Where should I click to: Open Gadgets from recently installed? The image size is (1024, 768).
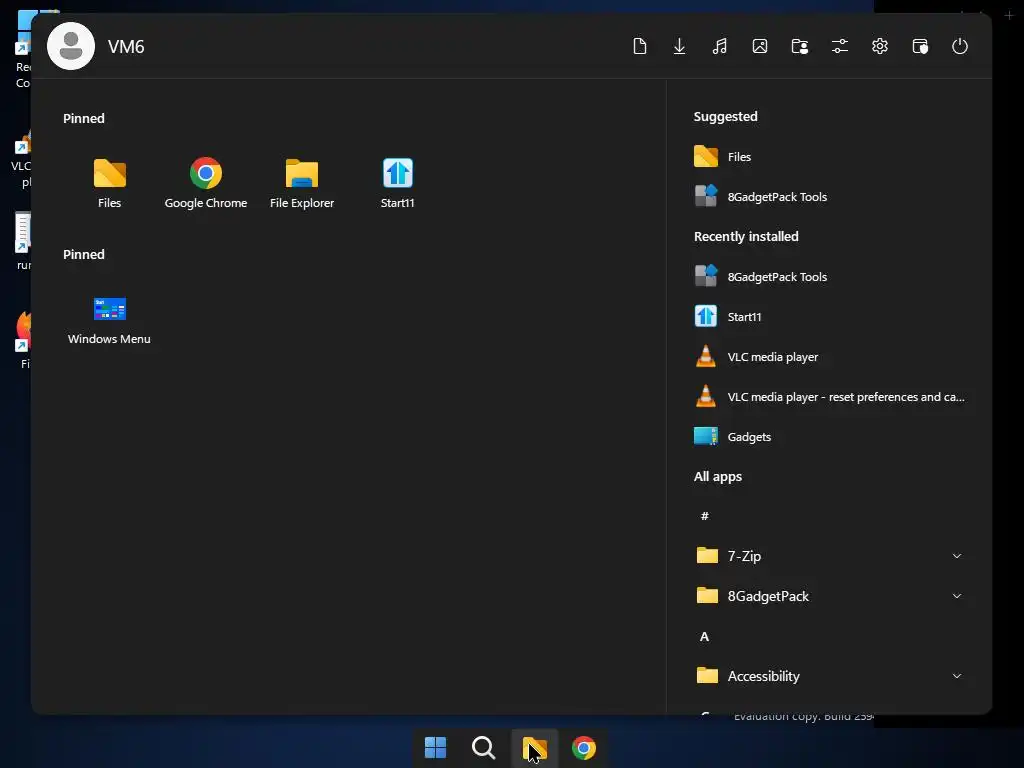click(x=829, y=437)
